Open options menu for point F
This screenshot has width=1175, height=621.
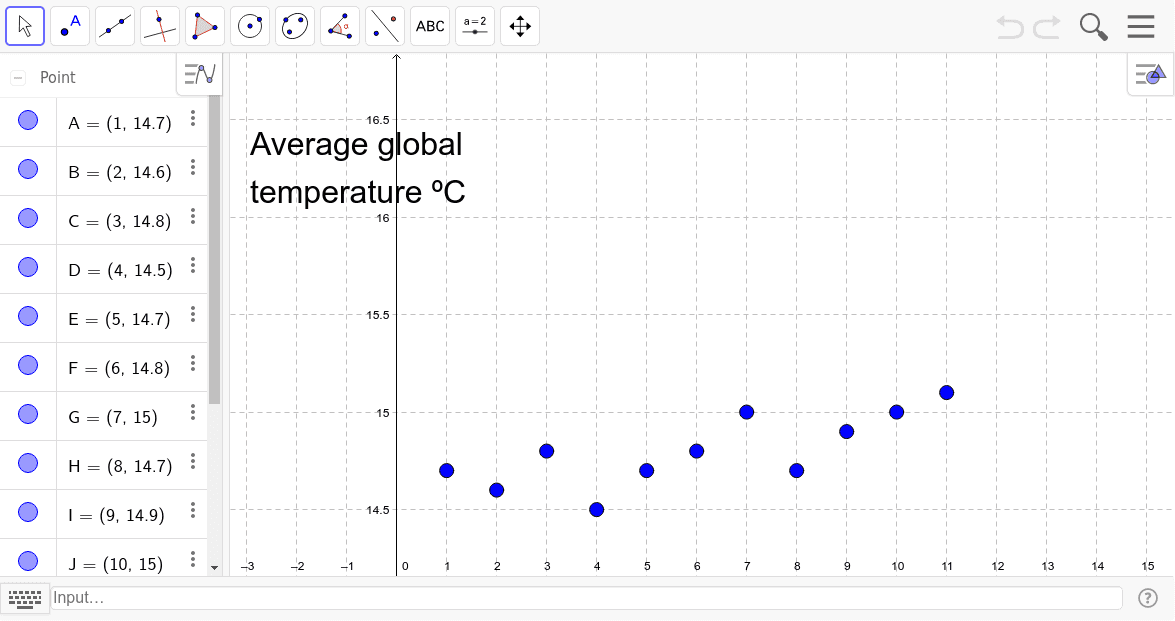(193, 364)
